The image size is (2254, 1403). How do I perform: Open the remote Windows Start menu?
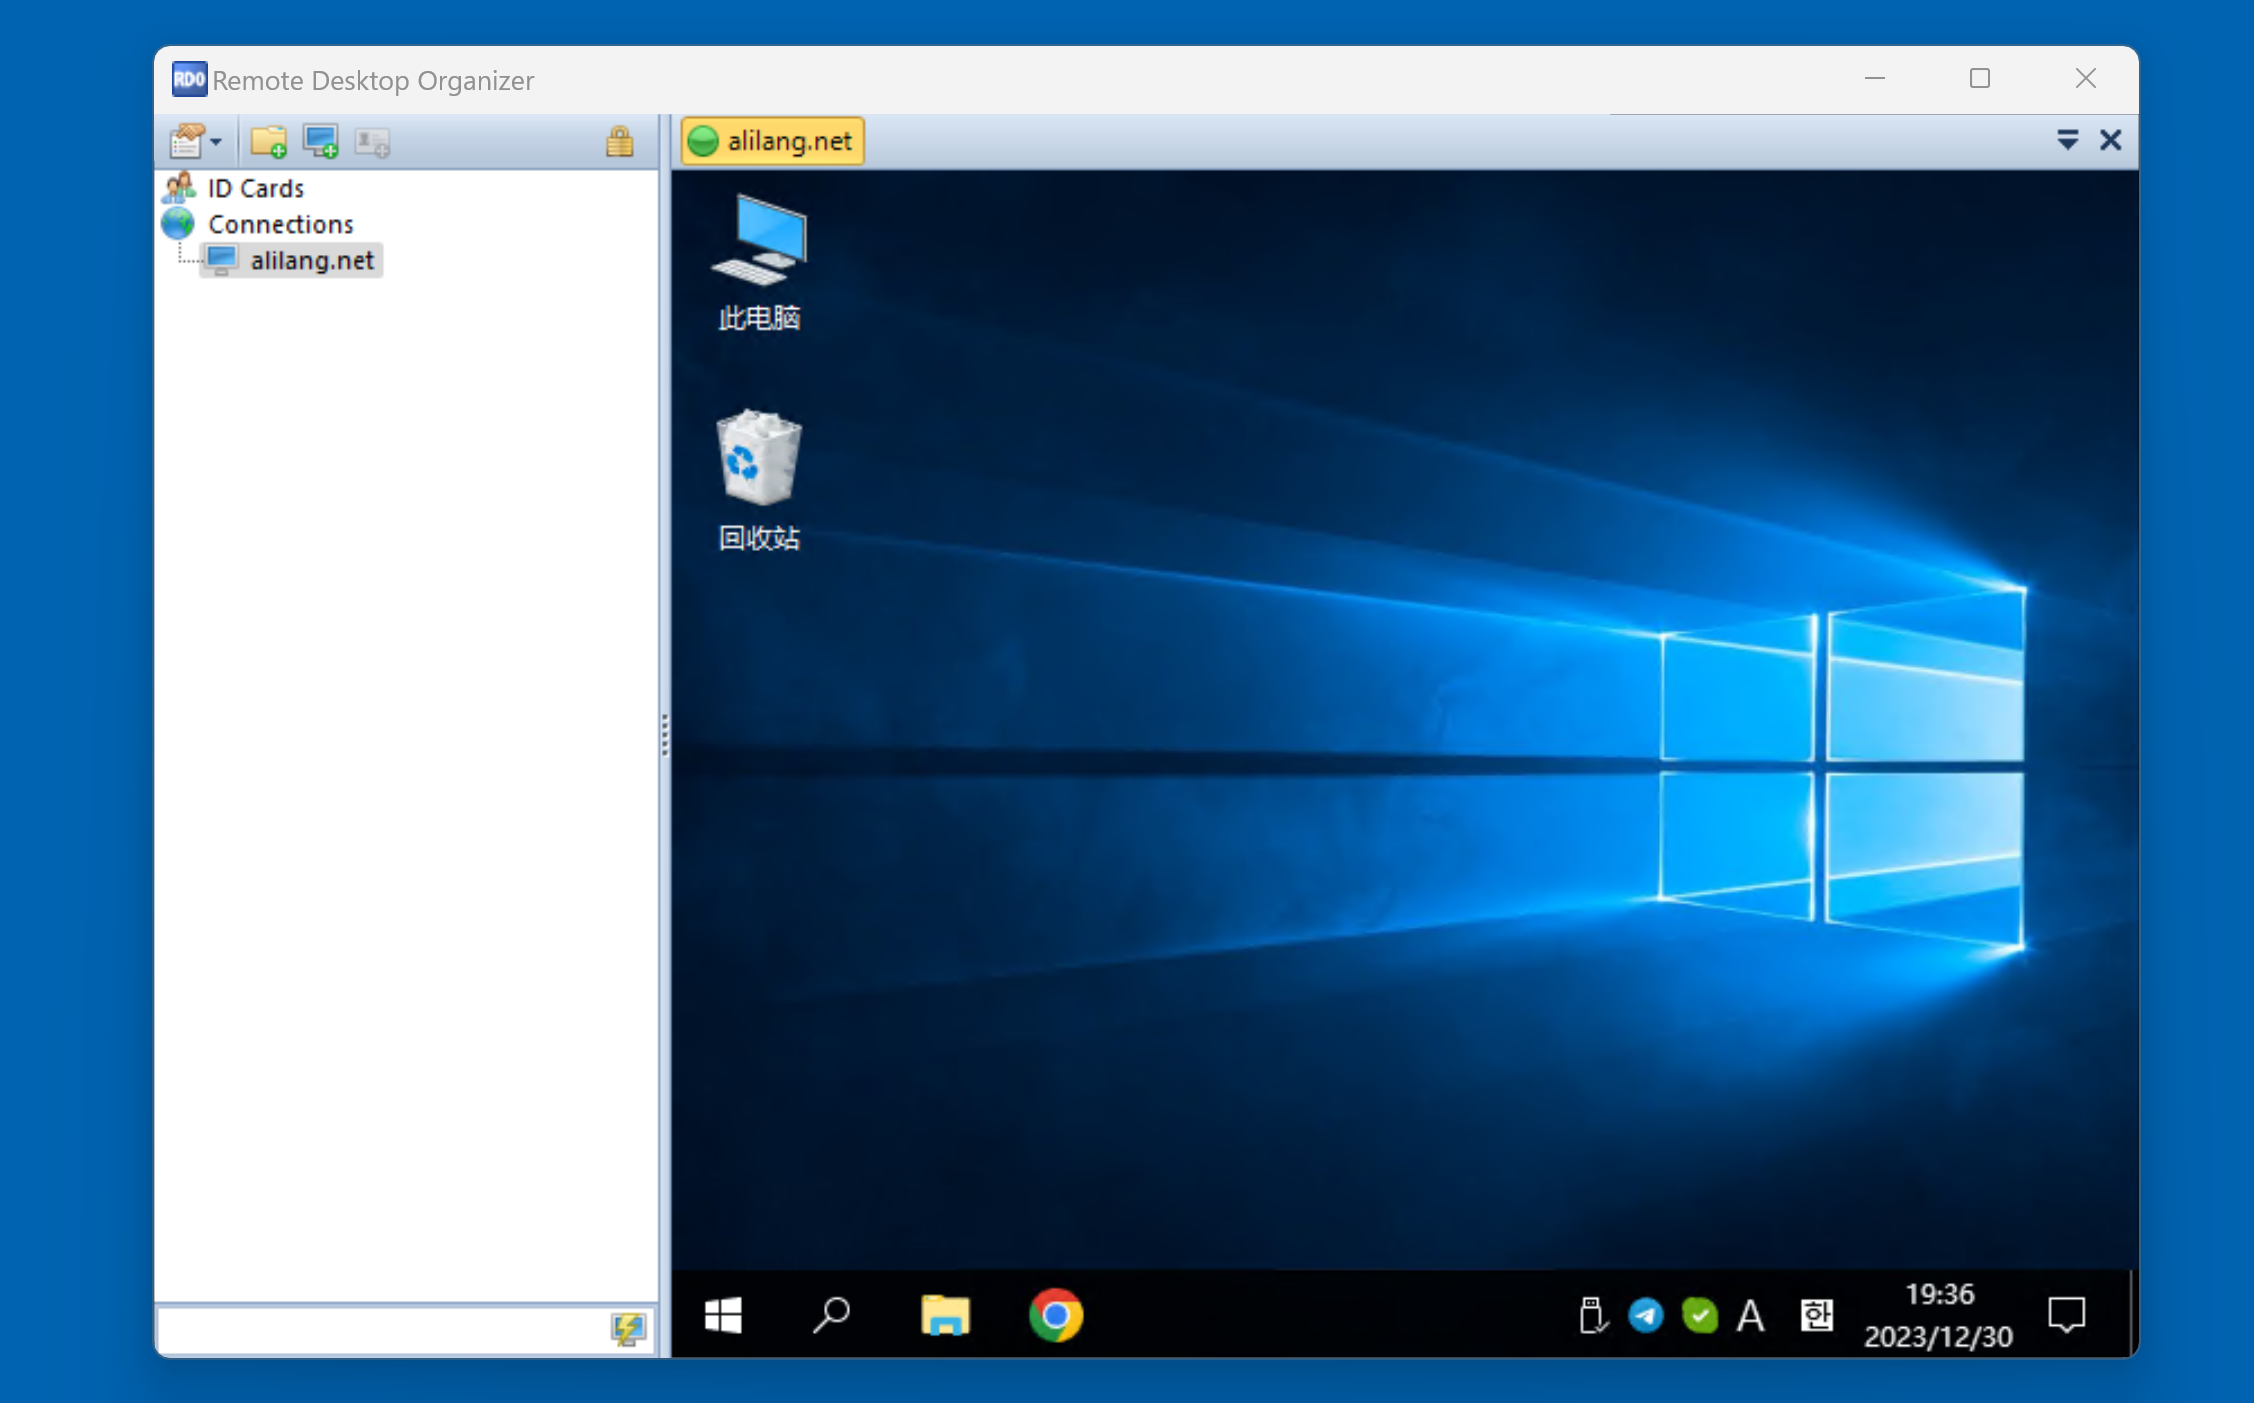tap(722, 1315)
